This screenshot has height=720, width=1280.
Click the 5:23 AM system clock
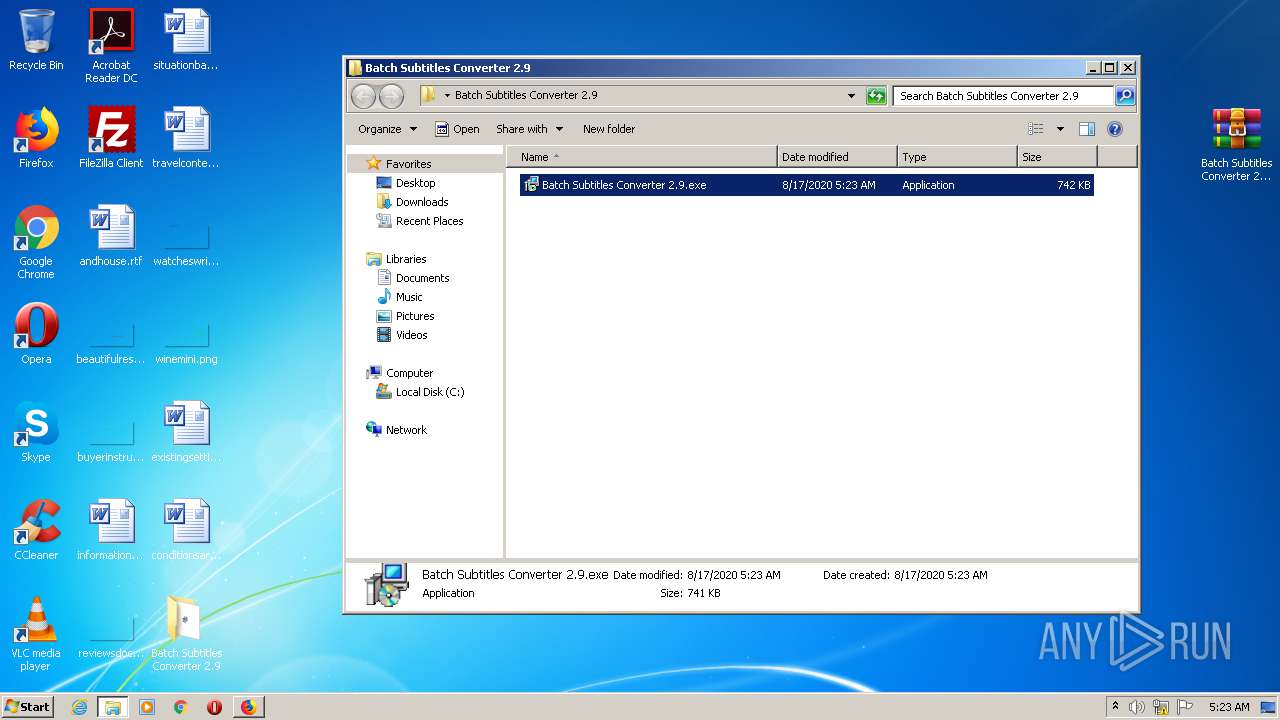pyautogui.click(x=1229, y=707)
